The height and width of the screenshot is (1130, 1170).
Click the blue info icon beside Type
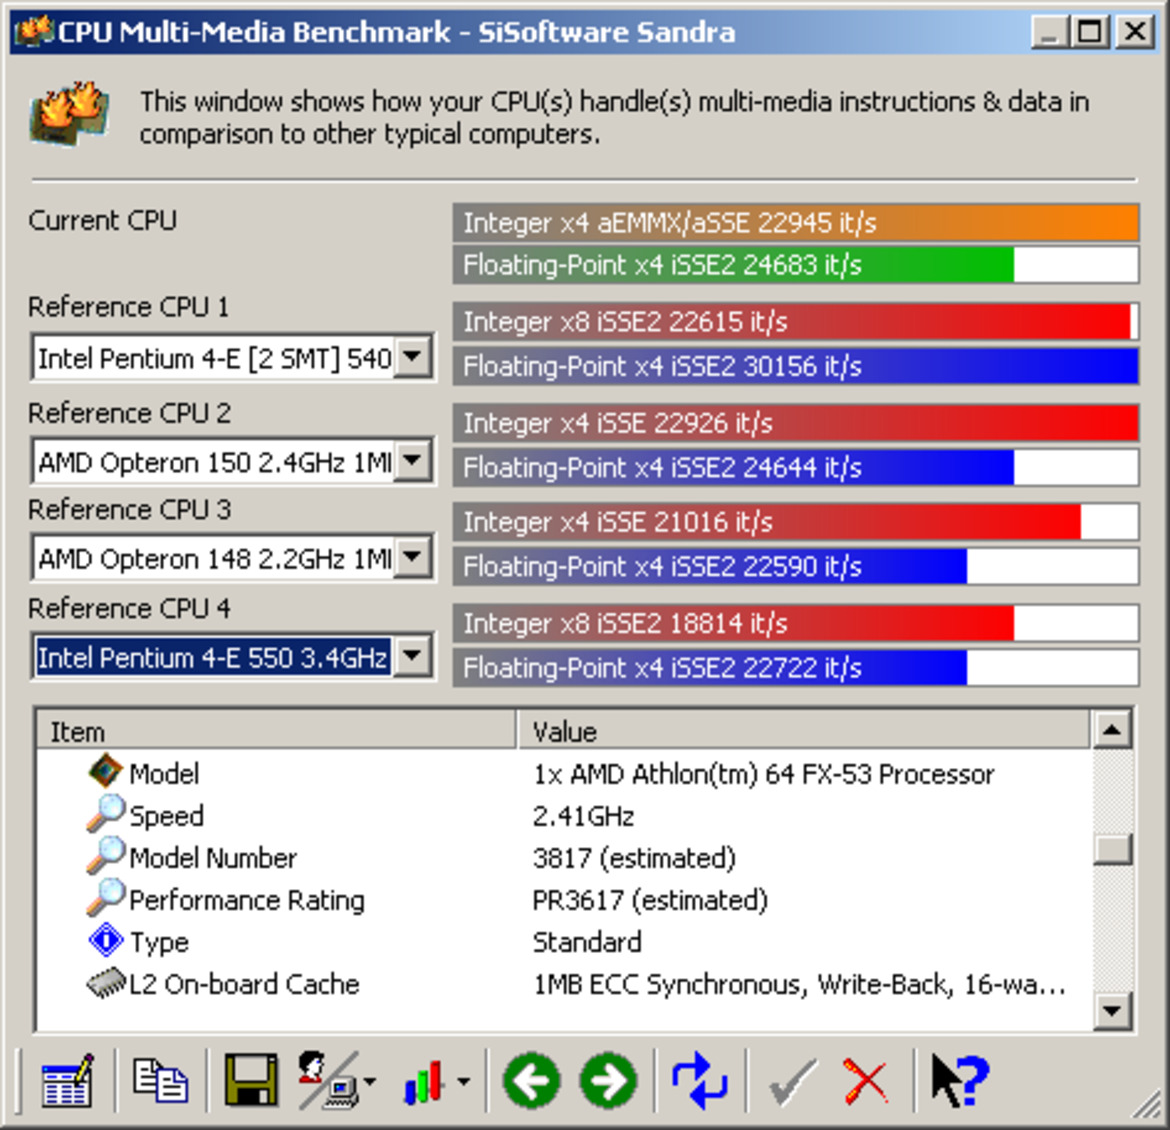click(106, 940)
